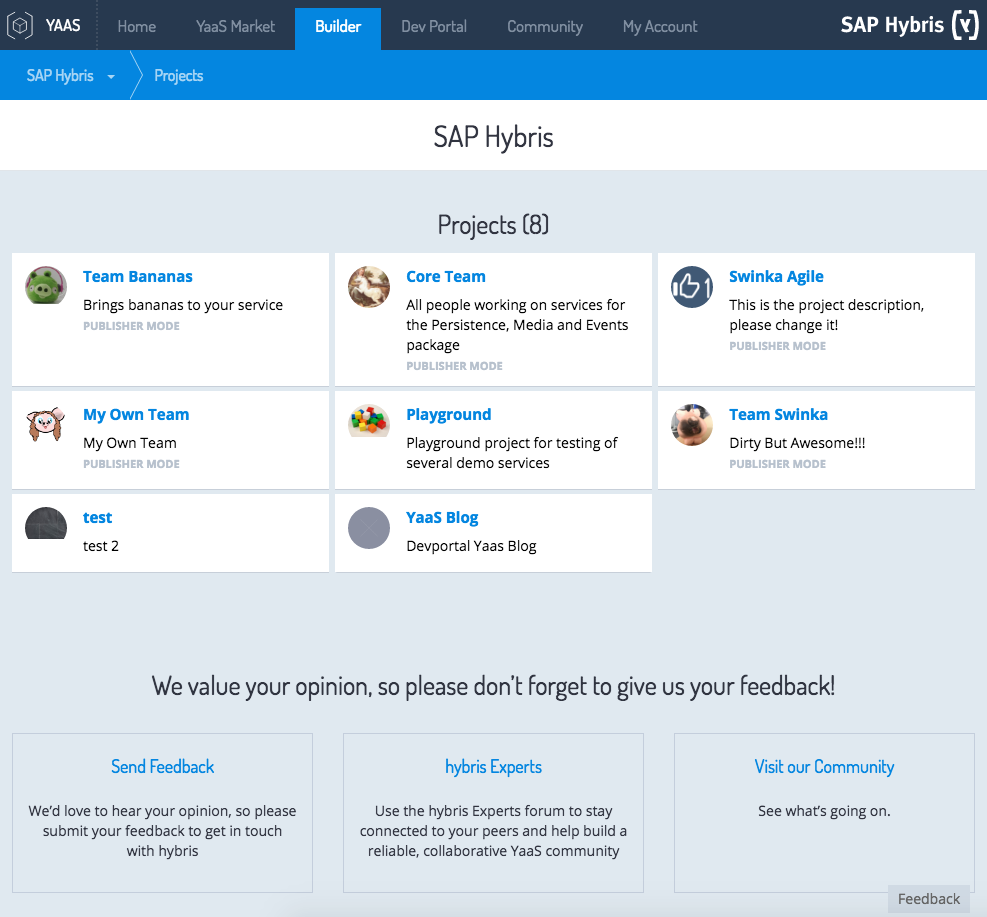Click the 'We value your opinion' heading
The height and width of the screenshot is (917, 987).
click(x=494, y=686)
